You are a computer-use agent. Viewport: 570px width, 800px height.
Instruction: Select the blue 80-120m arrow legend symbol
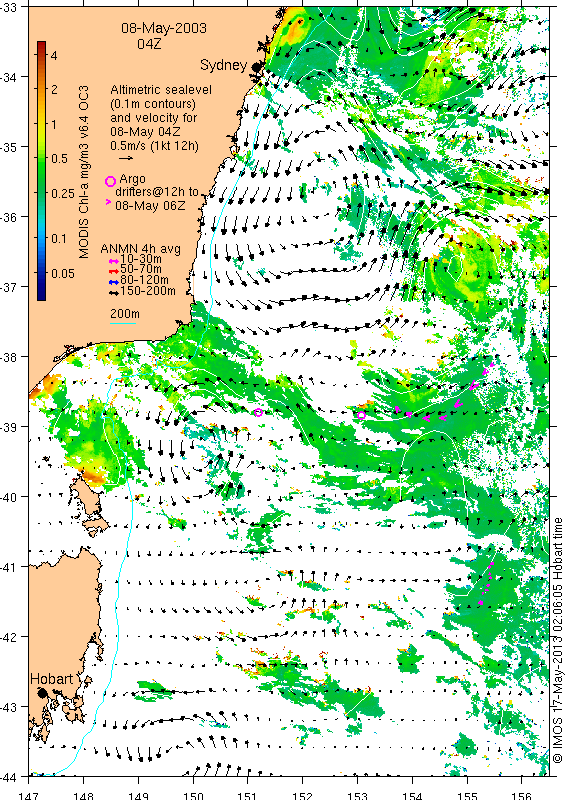tap(114, 282)
